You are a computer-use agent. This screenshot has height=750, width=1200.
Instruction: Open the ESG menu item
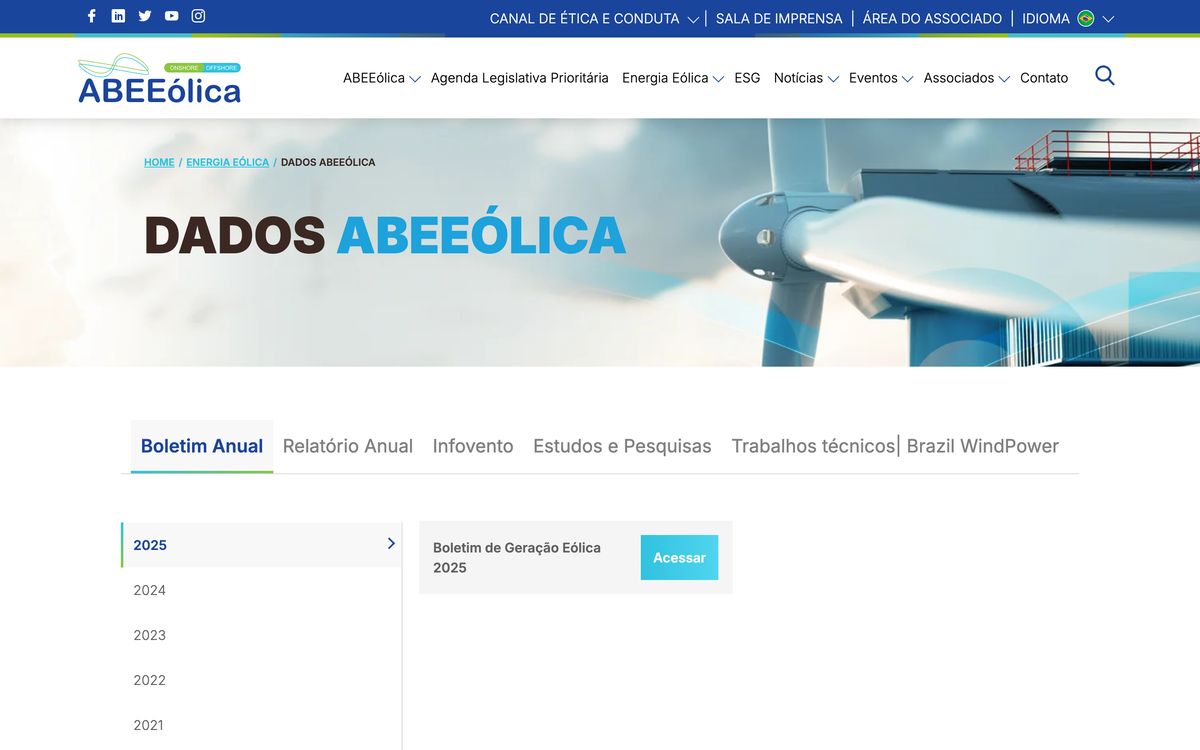(747, 78)
